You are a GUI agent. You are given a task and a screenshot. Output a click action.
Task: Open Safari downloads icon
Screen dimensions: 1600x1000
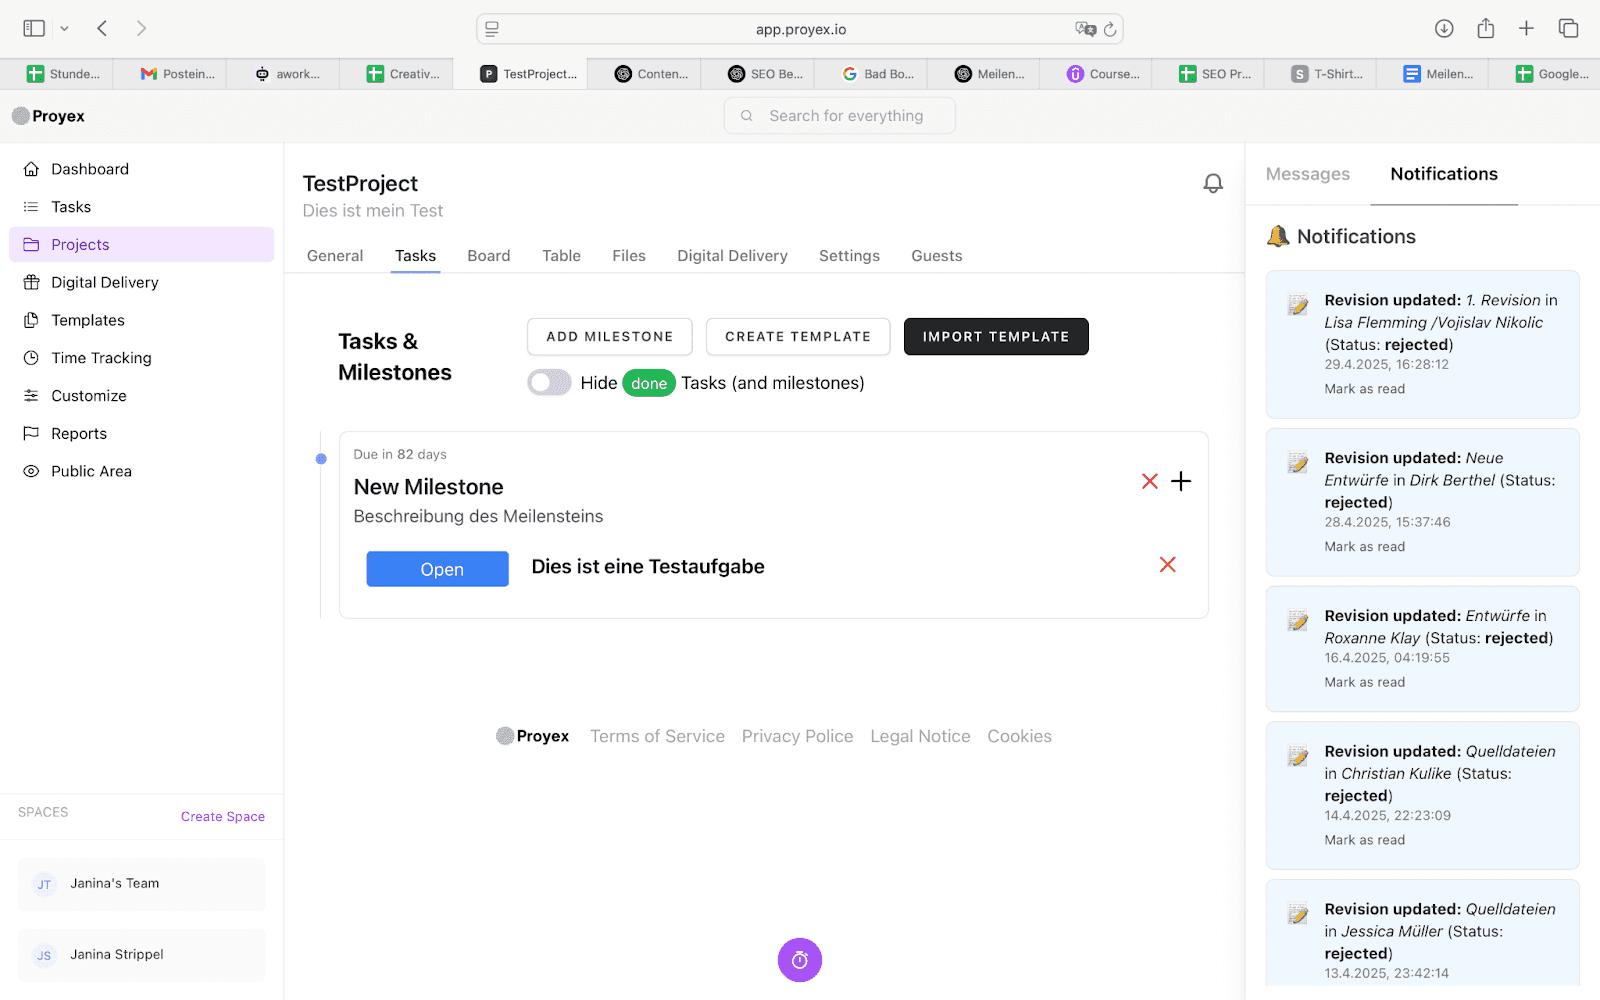(x=1444, y=28)
